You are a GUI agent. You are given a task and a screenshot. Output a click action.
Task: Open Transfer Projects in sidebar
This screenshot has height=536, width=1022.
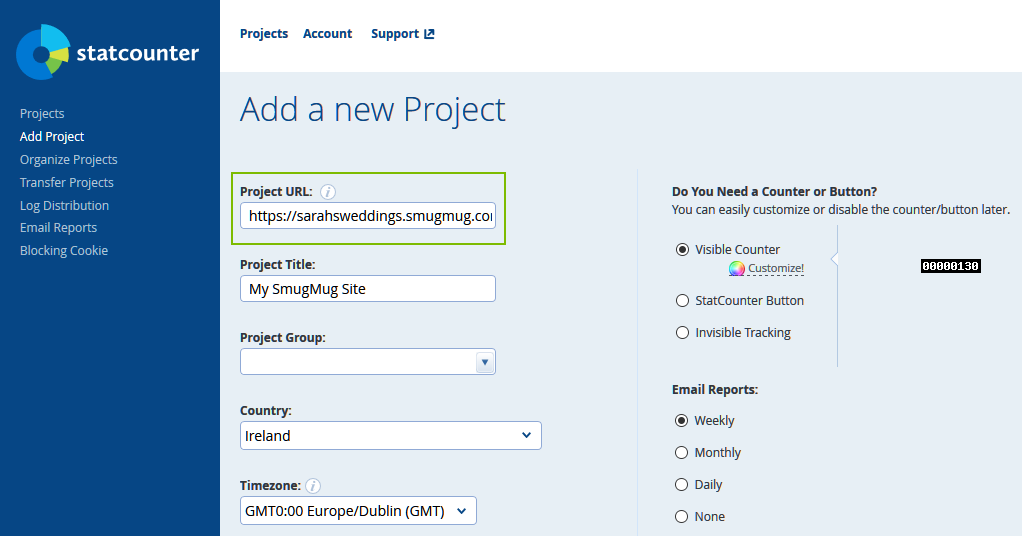tap(66, 183)
